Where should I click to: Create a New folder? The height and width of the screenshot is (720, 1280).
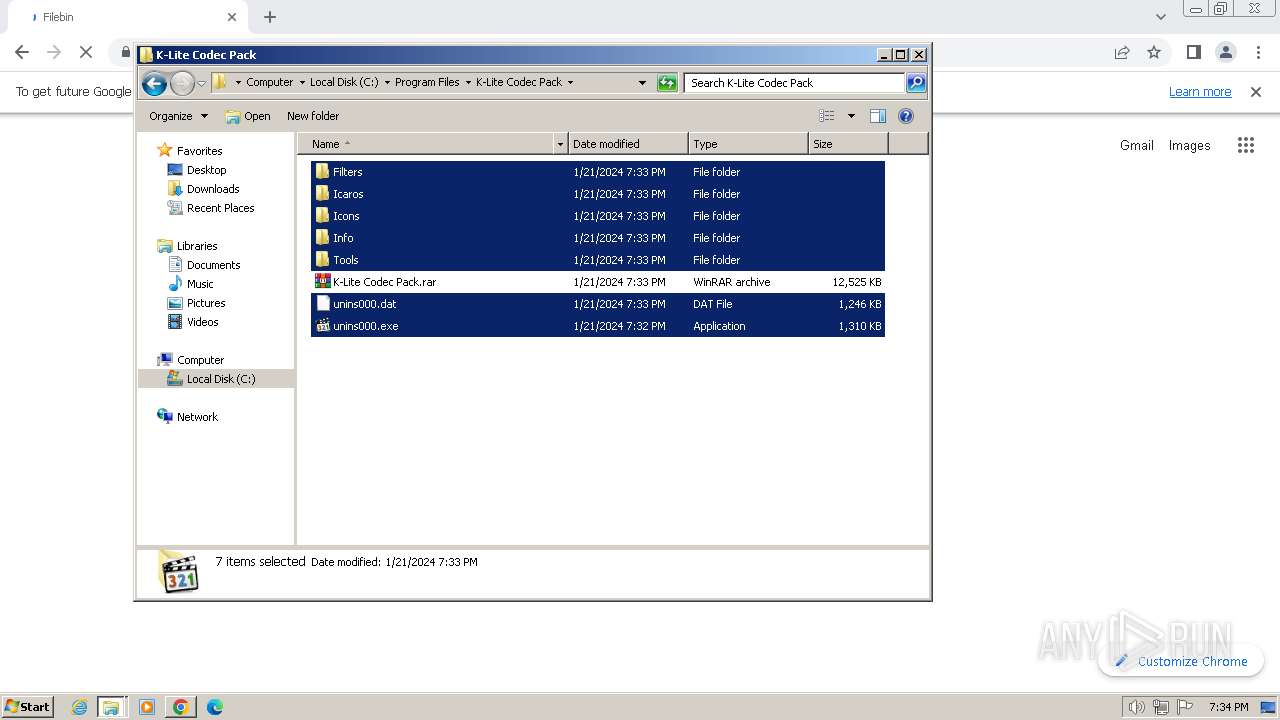pos(313,116)
